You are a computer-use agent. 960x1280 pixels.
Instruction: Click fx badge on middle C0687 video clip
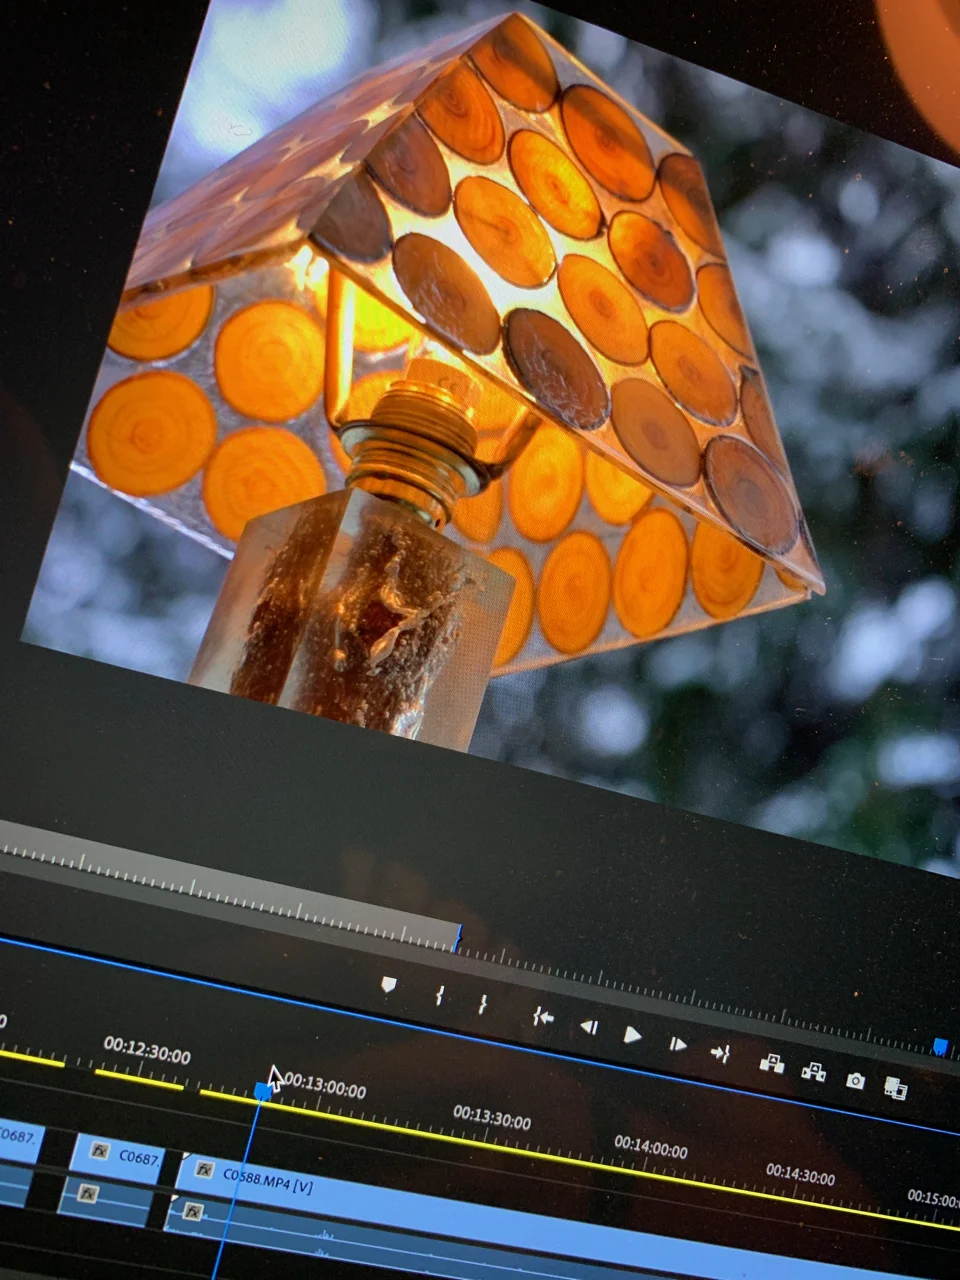[100, 1152]
